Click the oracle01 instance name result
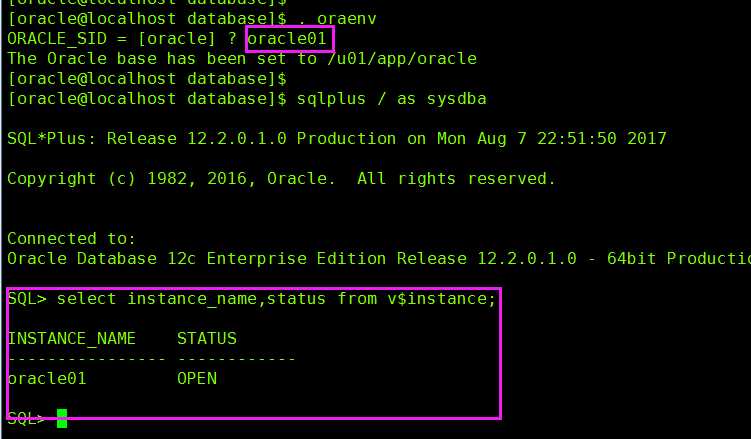751x439 pixels. [47, 378]
